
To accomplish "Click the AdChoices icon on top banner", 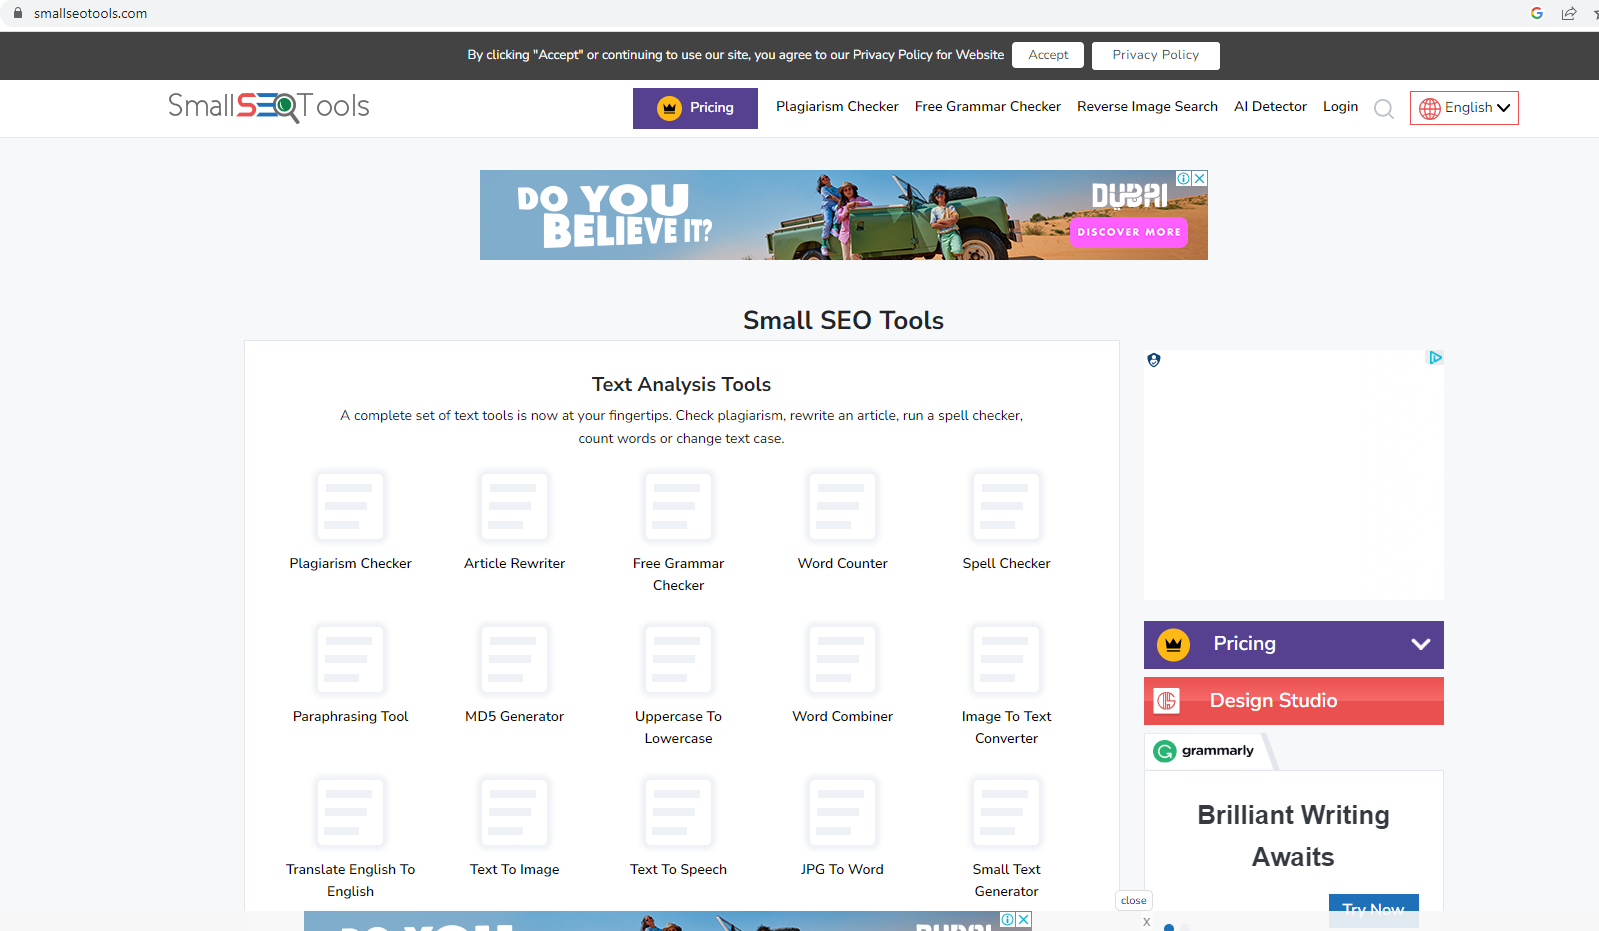I will (x=1184, y=178).
